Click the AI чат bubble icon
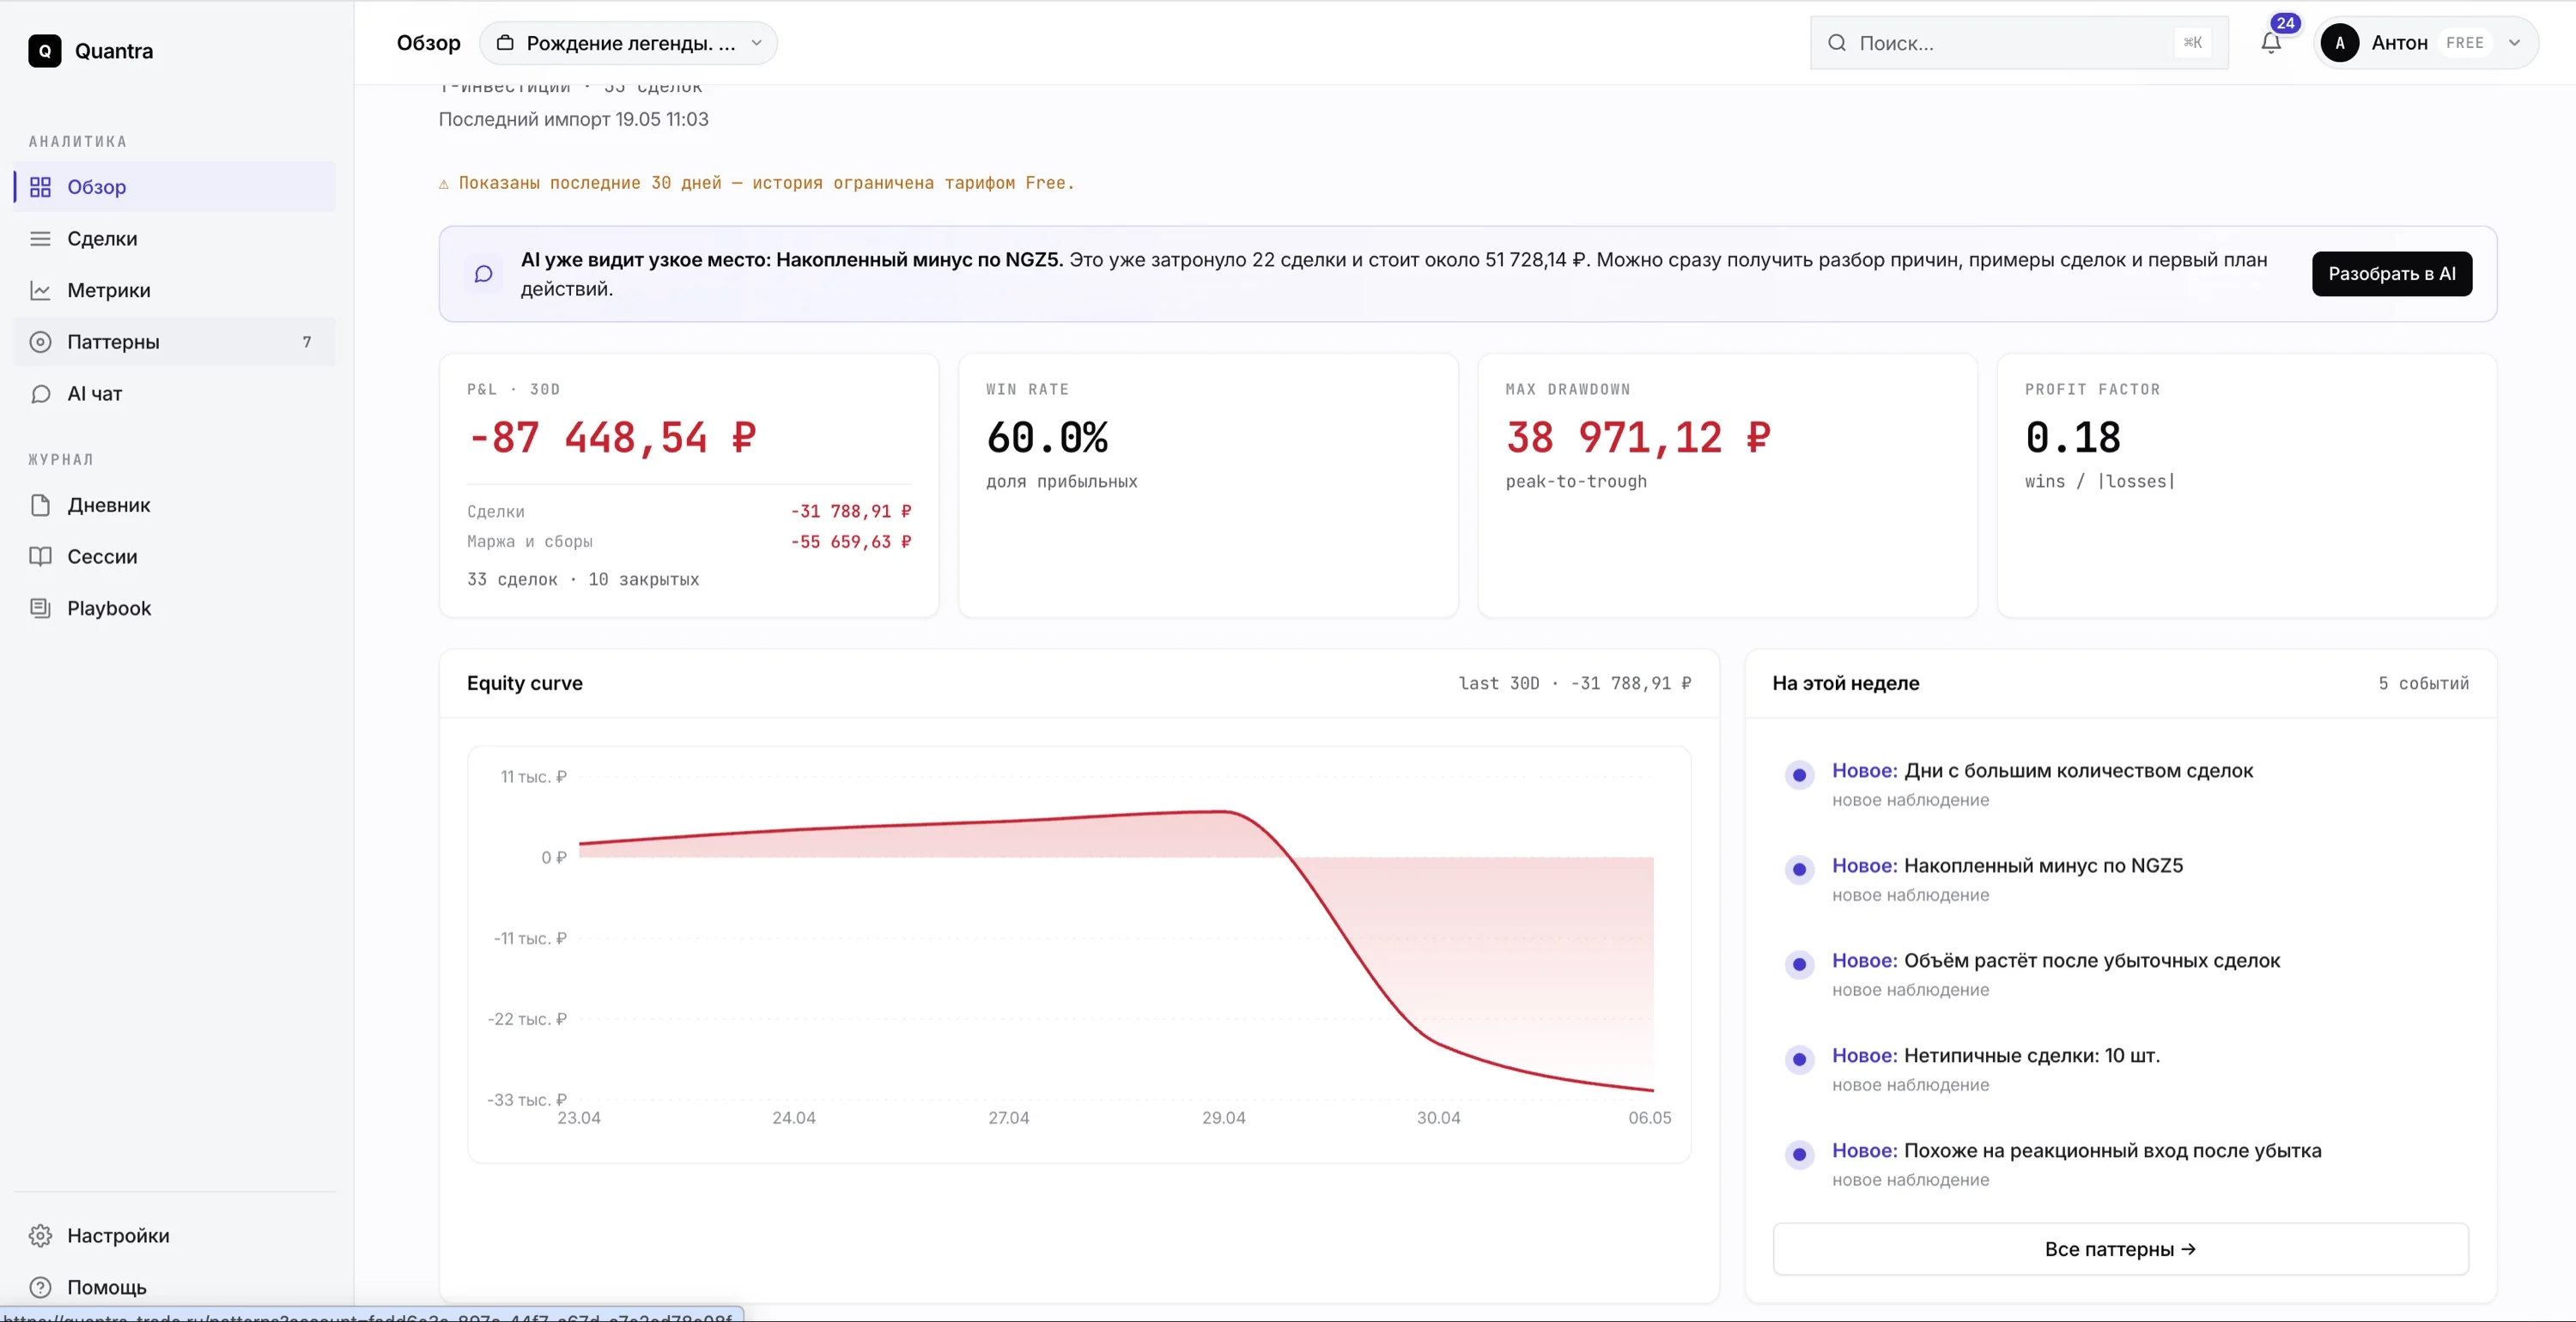 (40, 394)
